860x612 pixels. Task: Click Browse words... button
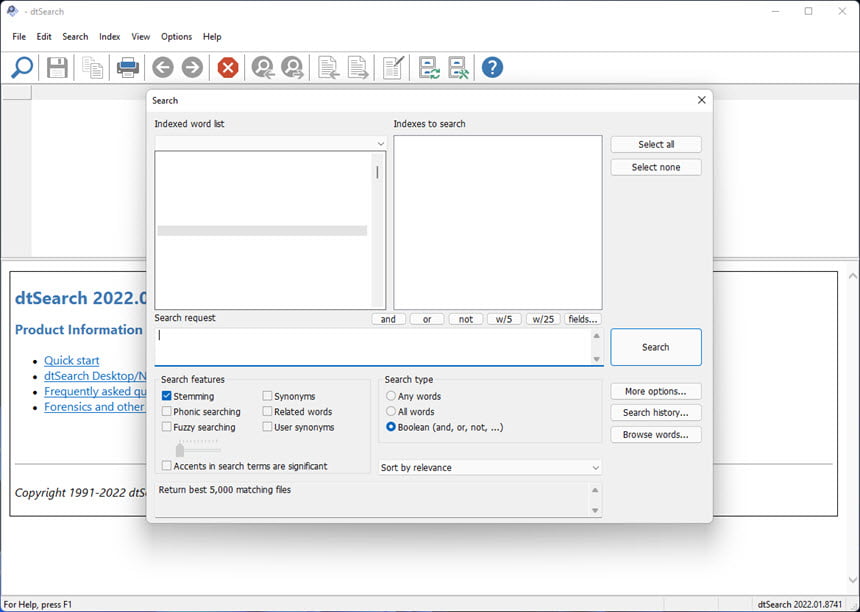[656, 435]
